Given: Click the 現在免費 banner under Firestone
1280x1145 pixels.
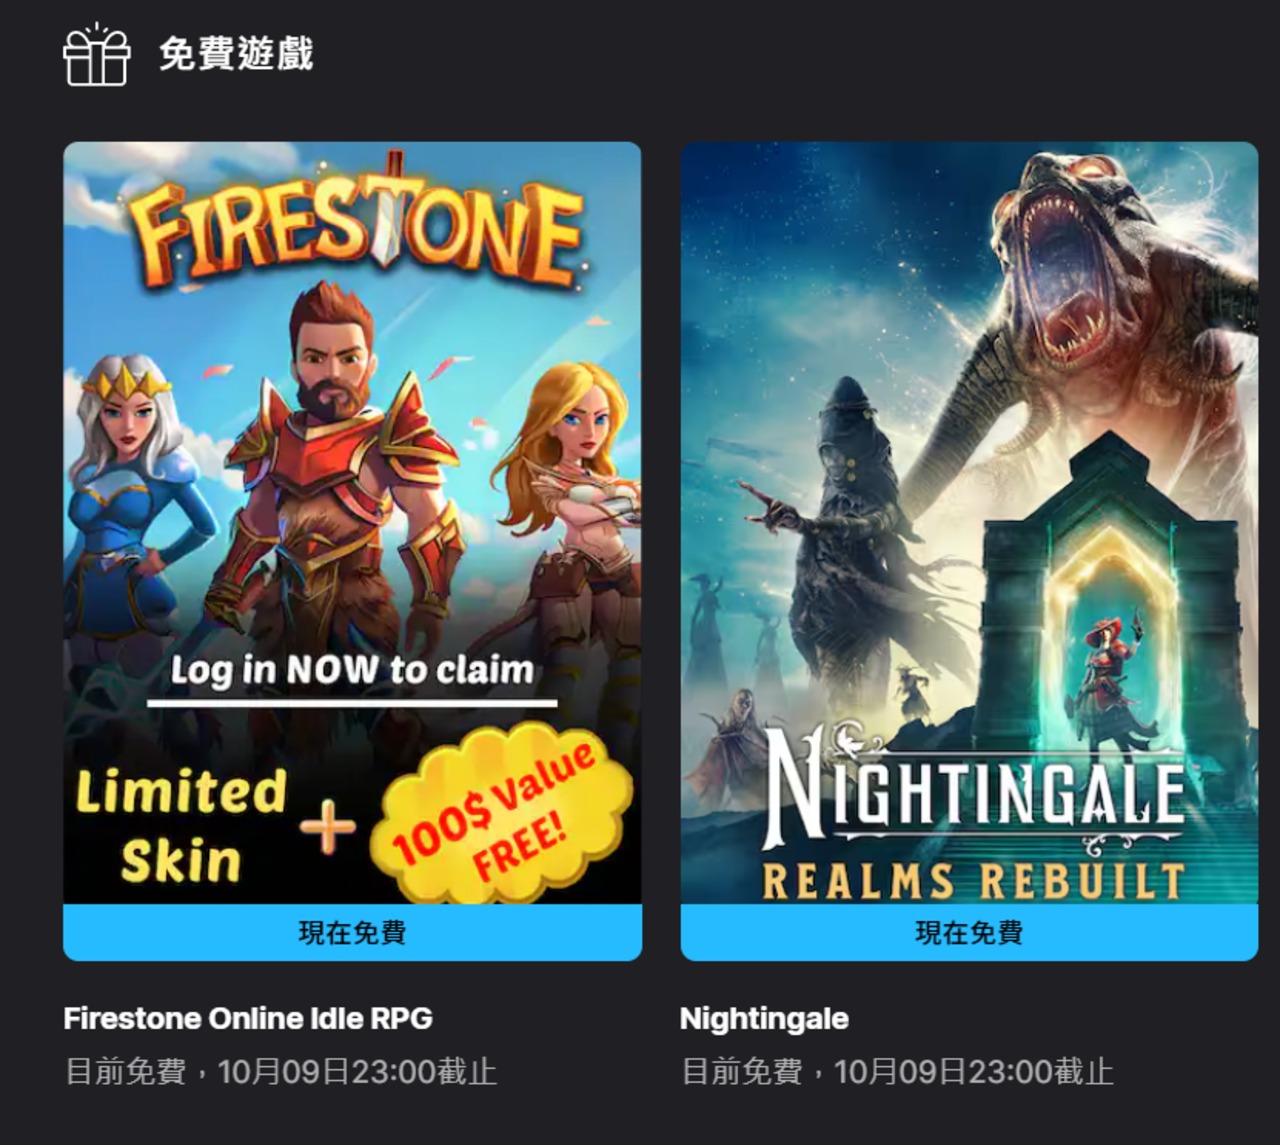Looking at the screenshot, I should point(352,933).
